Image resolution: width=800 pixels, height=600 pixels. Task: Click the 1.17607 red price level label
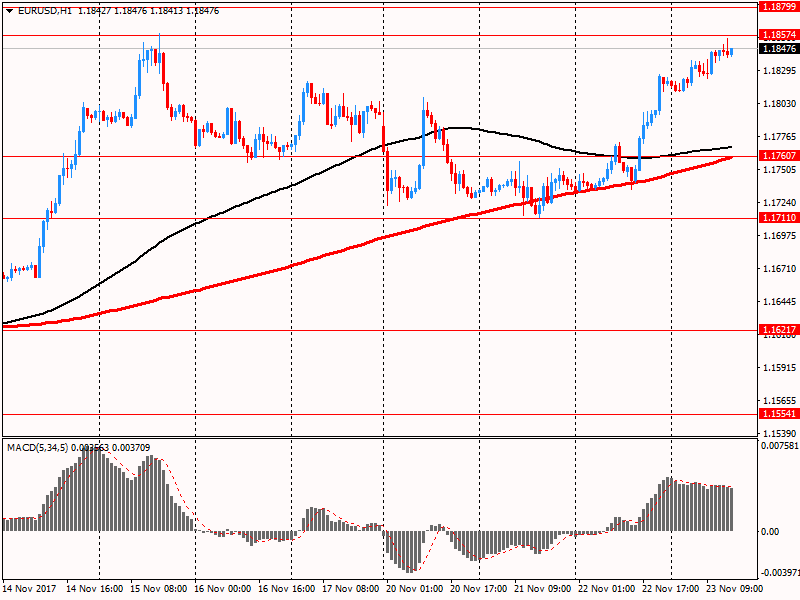coord(779,156)
